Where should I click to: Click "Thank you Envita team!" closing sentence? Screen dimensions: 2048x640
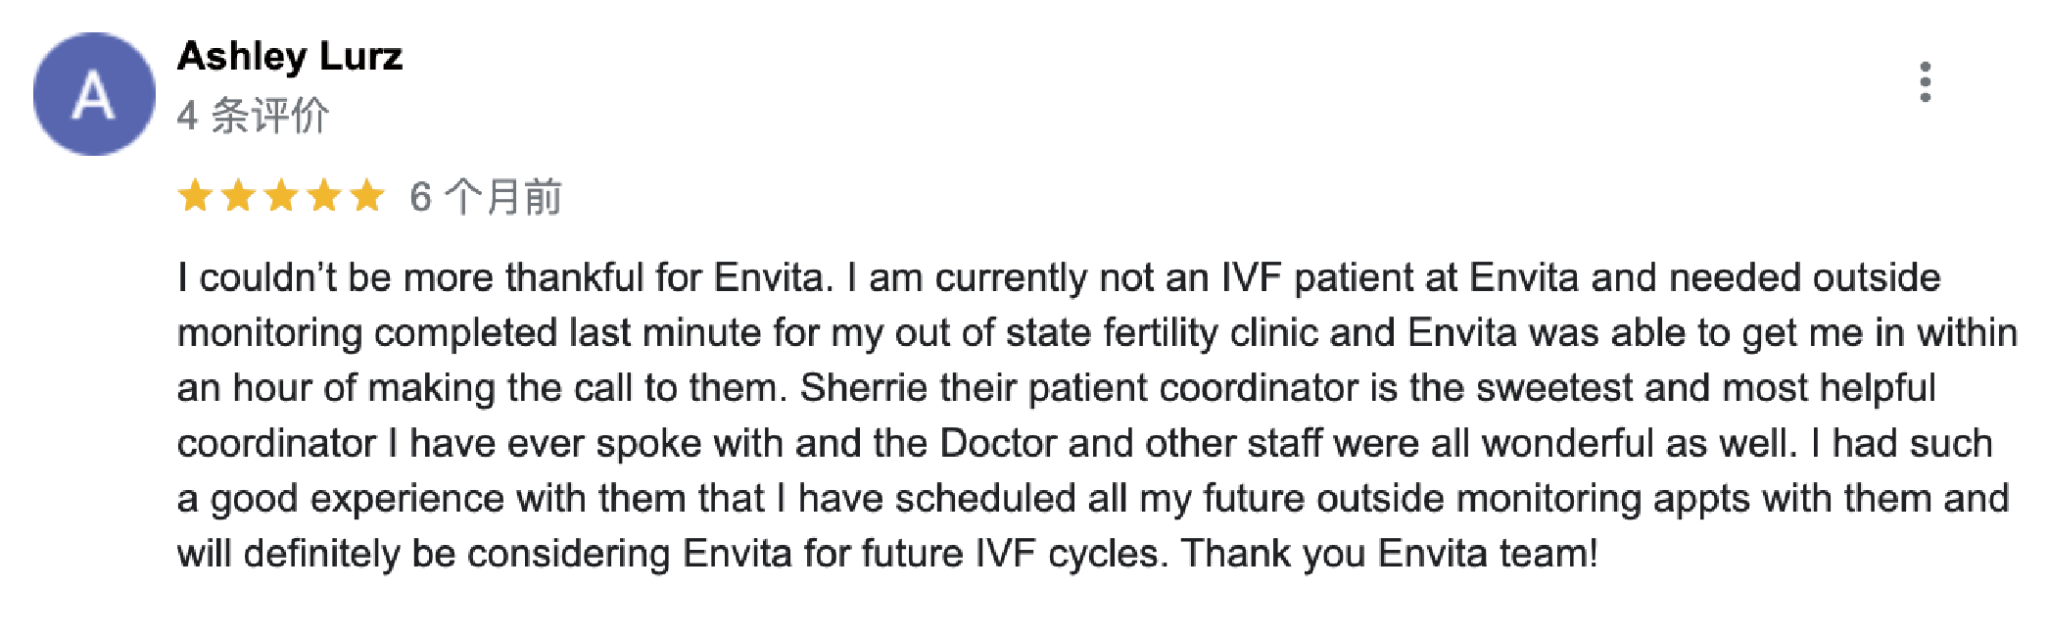(x=1390, y=554)
